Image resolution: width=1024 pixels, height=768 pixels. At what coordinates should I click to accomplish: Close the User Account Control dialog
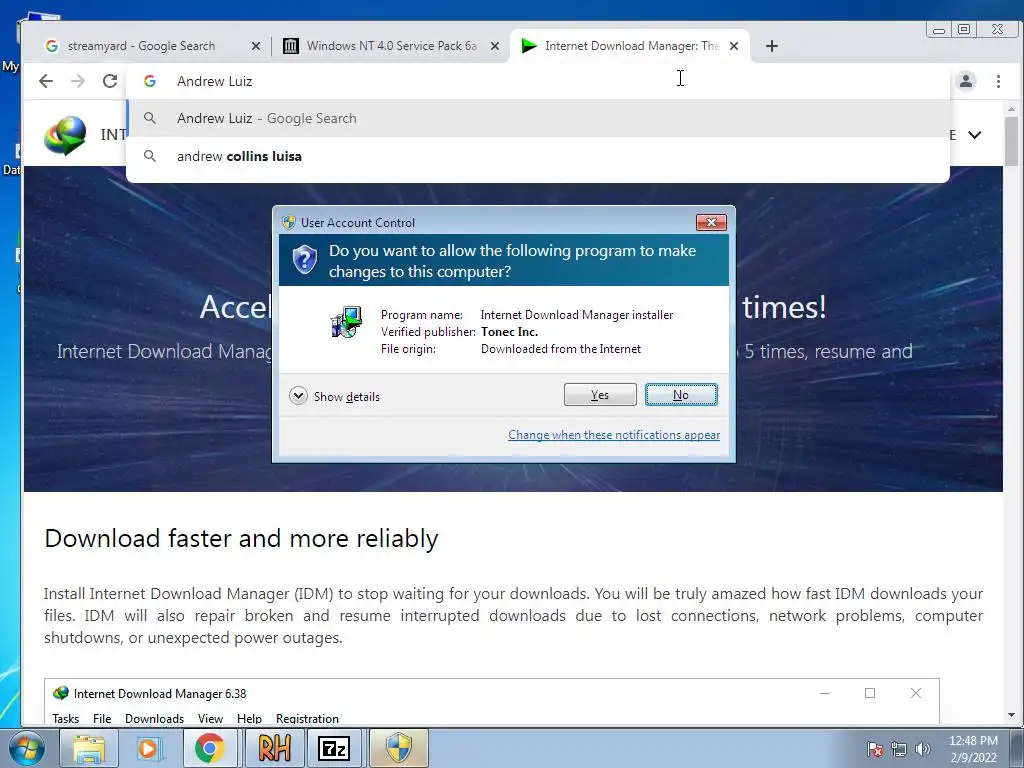711,223
